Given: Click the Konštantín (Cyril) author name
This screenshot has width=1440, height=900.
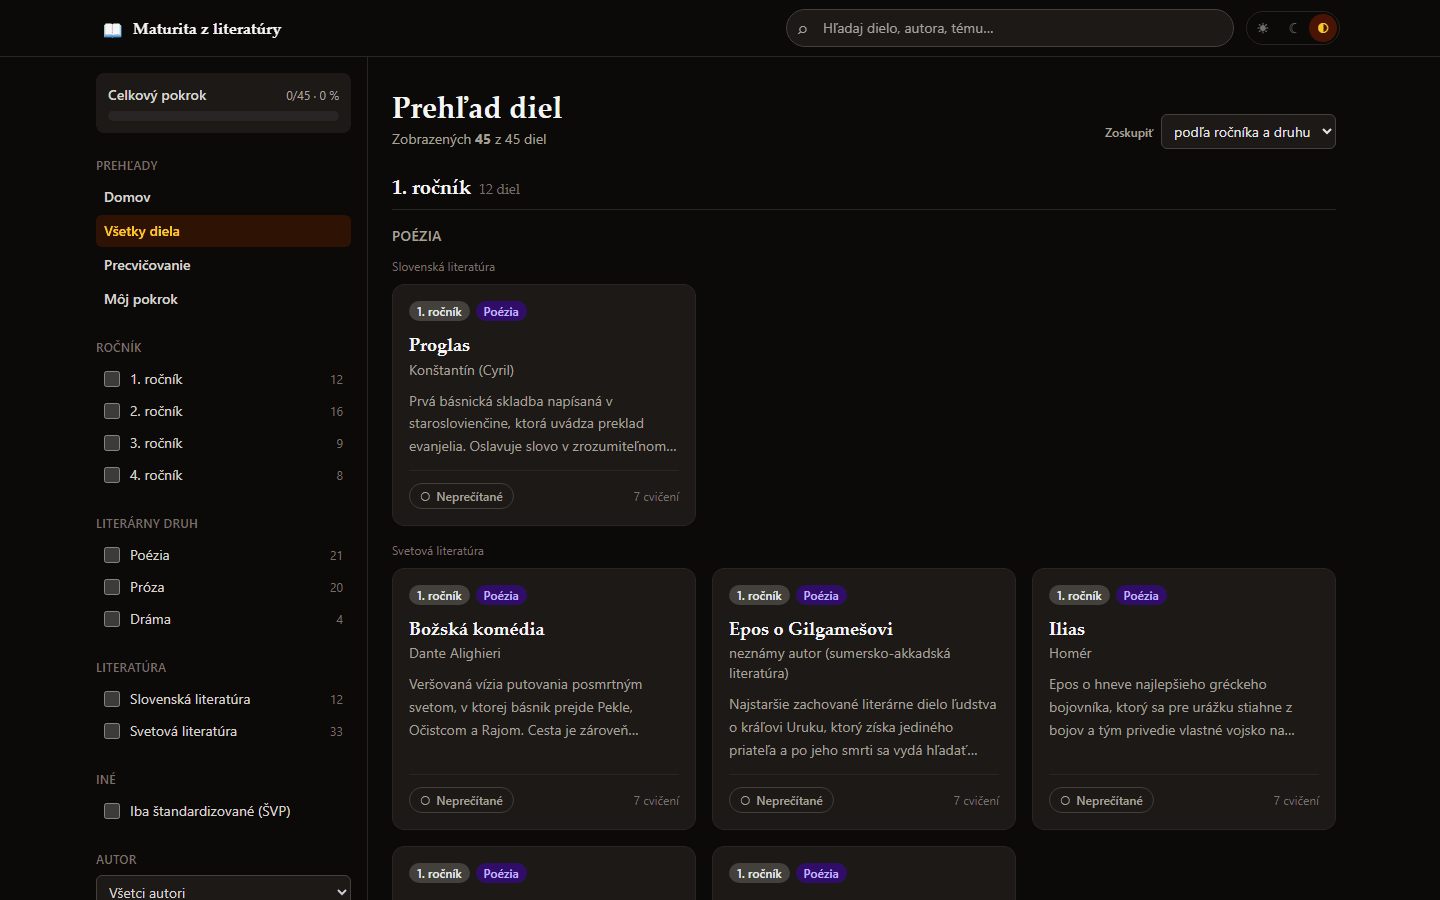Looking at the screenshot, I should coord(461,370).
